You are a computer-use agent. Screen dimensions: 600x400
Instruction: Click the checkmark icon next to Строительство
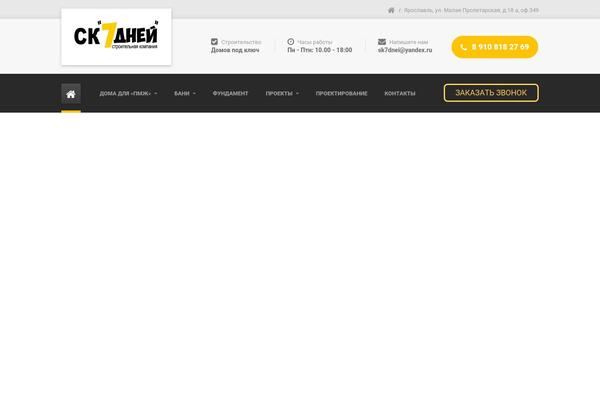[x=214, y=42]
